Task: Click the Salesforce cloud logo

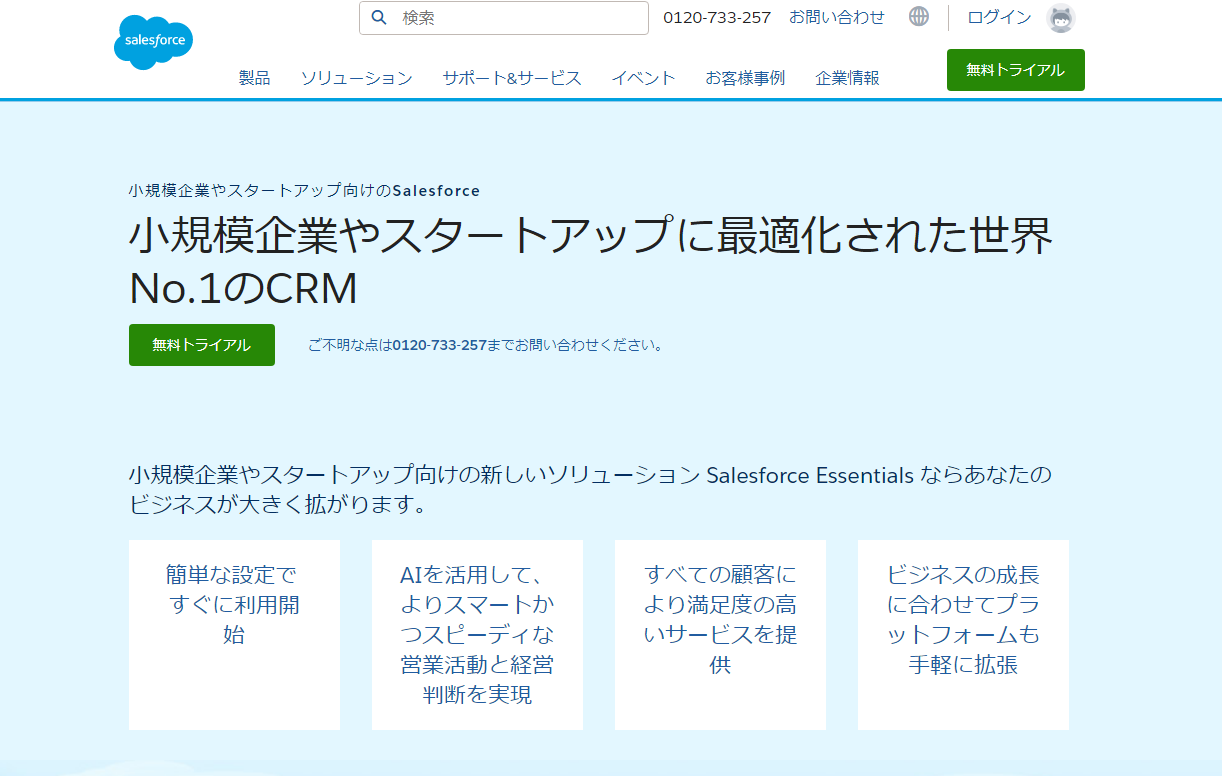Action: 153,42
